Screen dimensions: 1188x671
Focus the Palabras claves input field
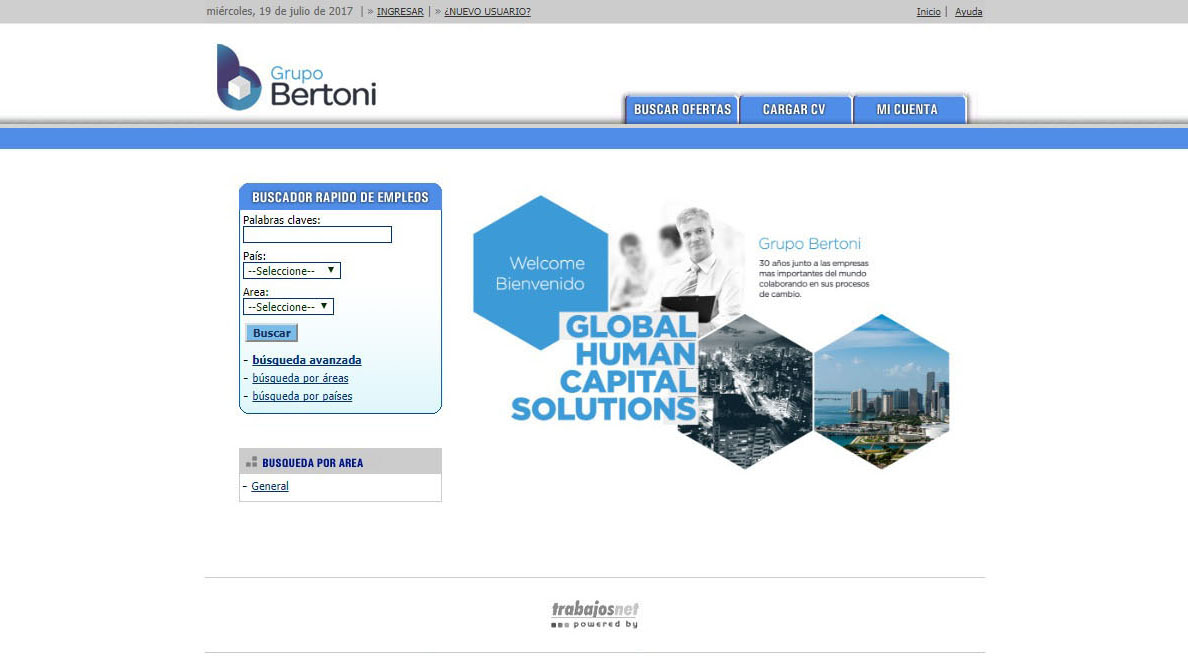[x=317, y=235]
